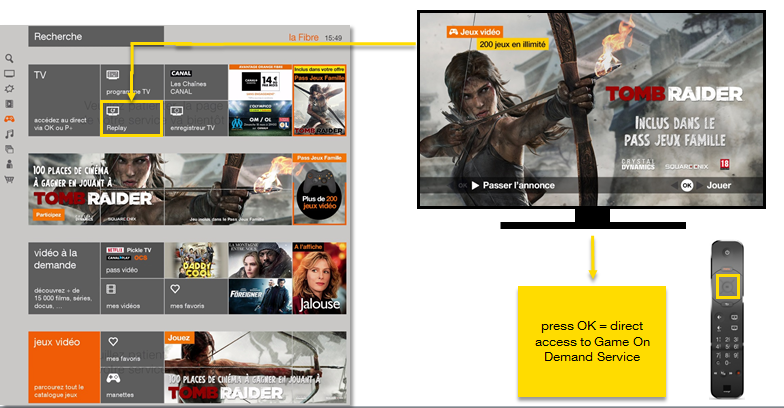This screenshot has height=408, width=784.
Task: Open settings gear in sidebar
Action: pos(9,88)
